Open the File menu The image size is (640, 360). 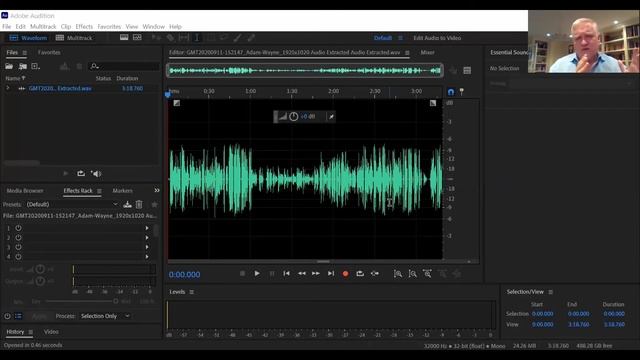click(7, 27)
